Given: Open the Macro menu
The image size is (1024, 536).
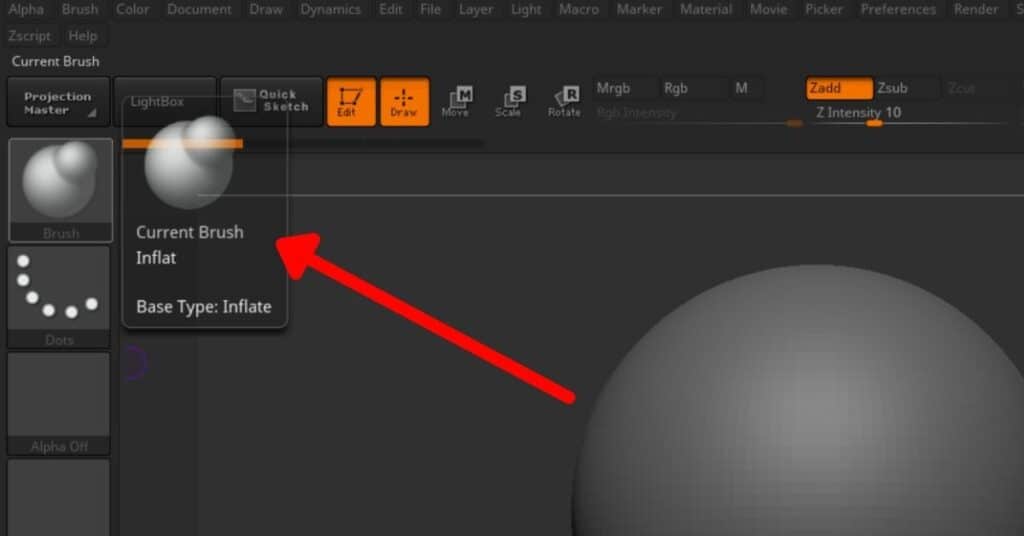Looking at the screenshot, I should point(579,9).
